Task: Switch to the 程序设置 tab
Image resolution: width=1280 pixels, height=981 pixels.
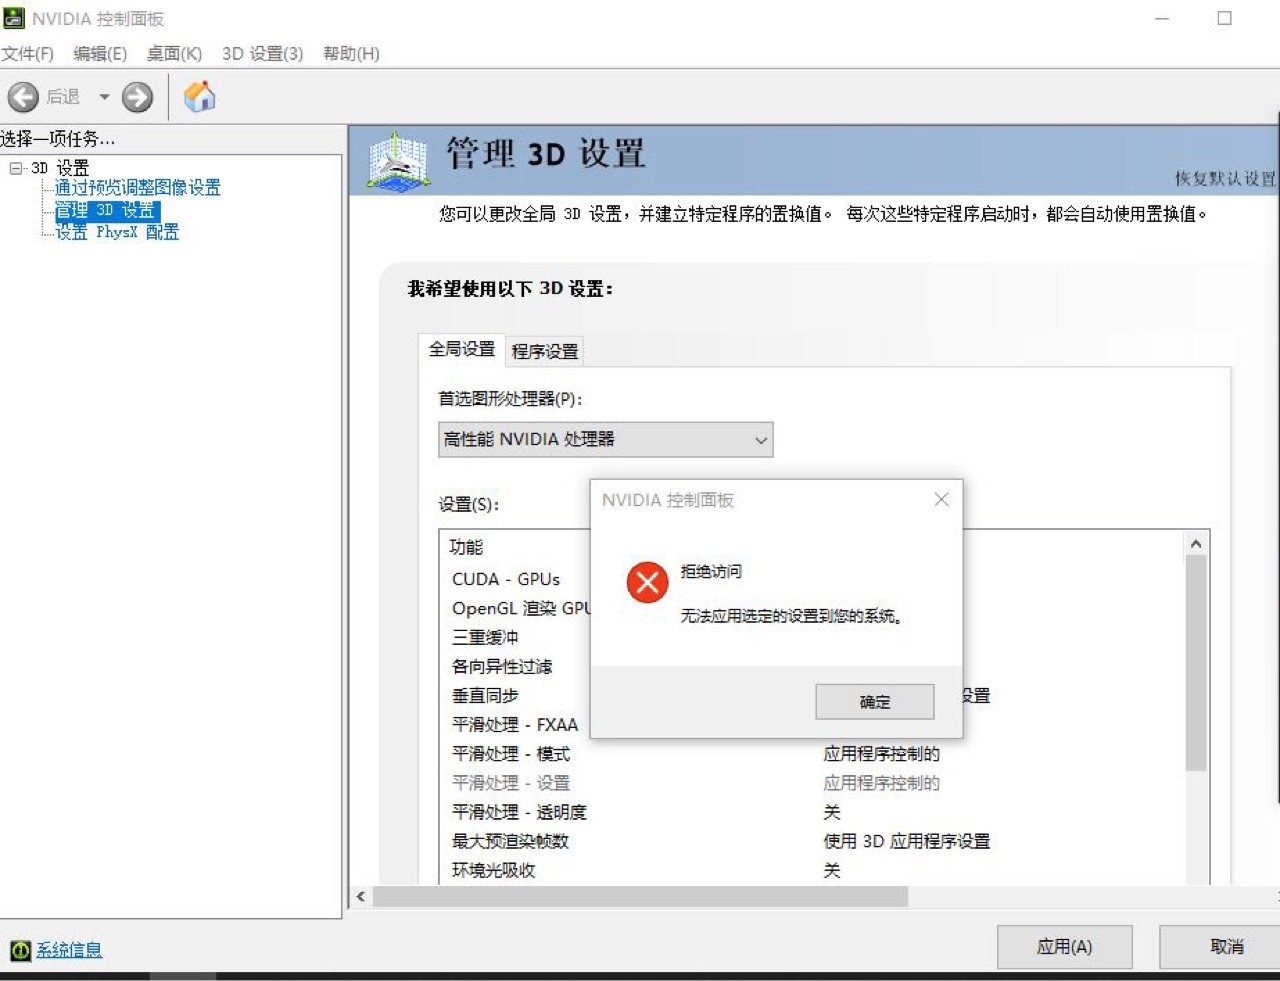Action: click(x=545, y=351)
